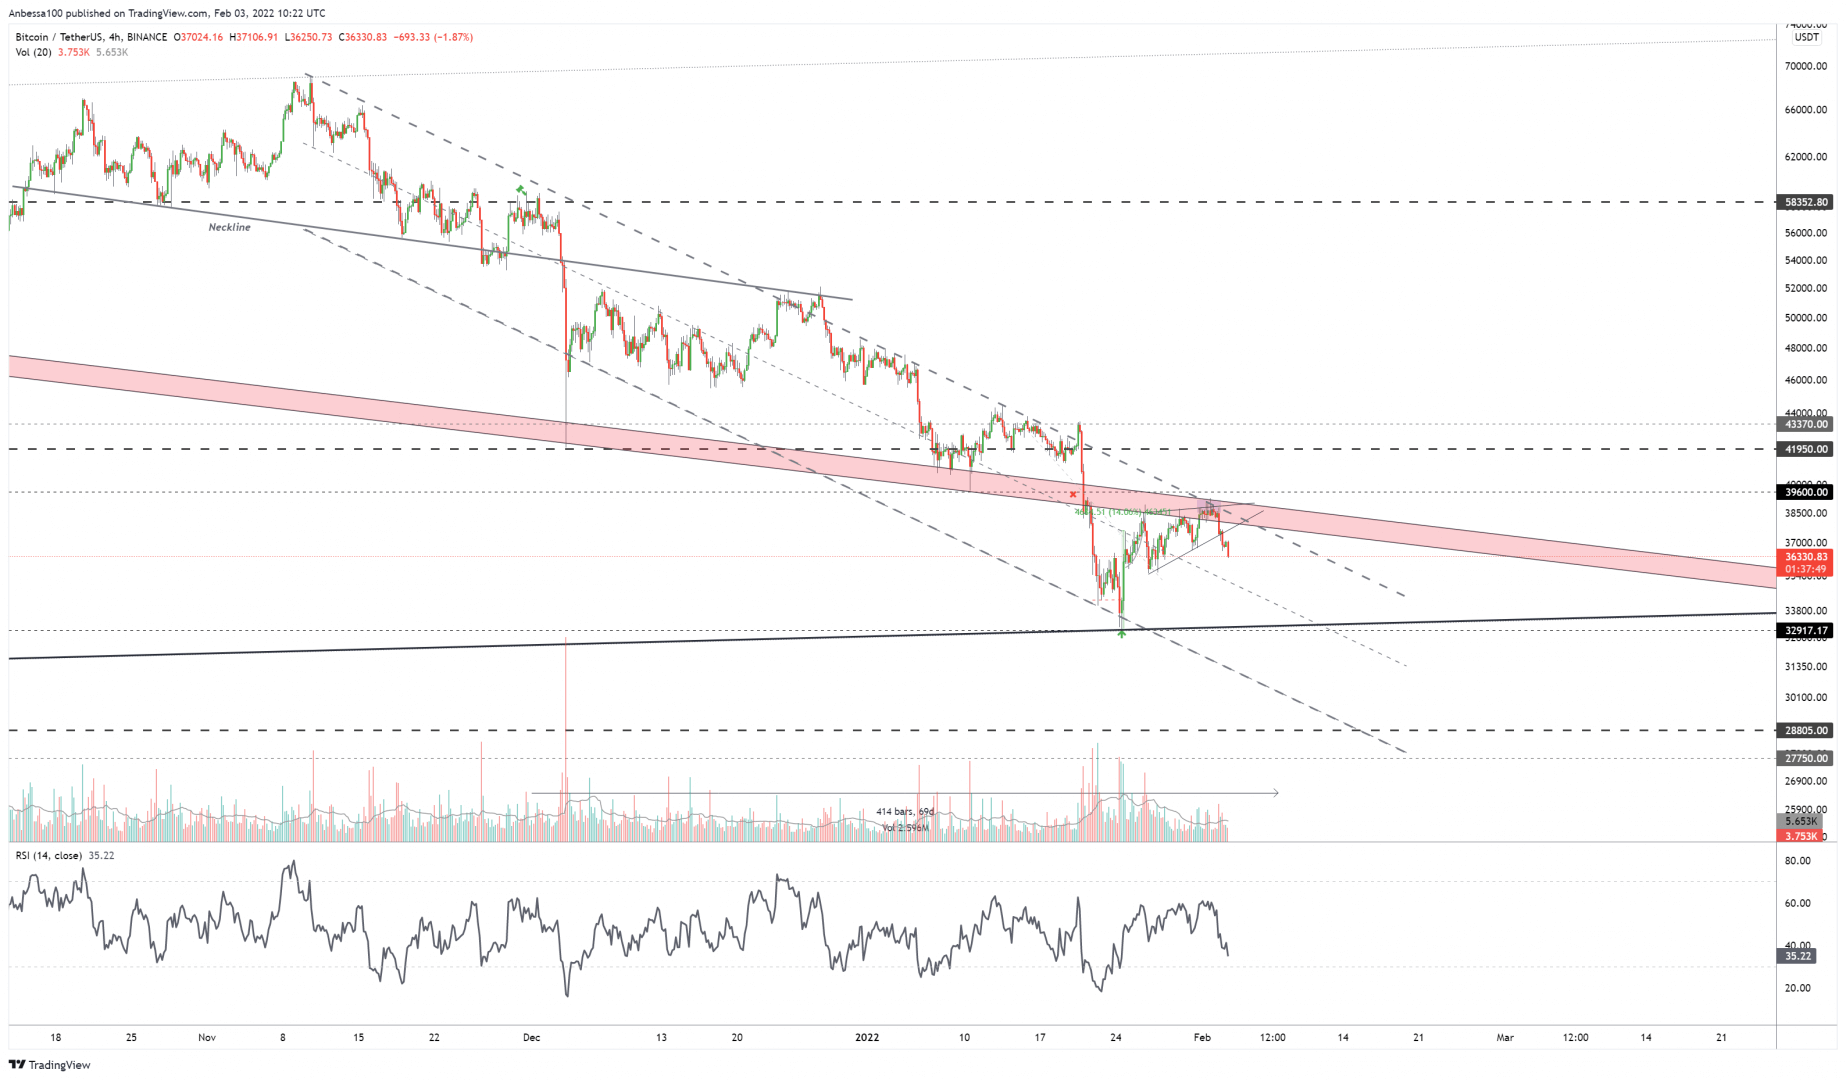The width and height of the screenshot is (1846, 1080).
Task: Click the 80.00 tick on RSI axis
Action: (1798, 861)
